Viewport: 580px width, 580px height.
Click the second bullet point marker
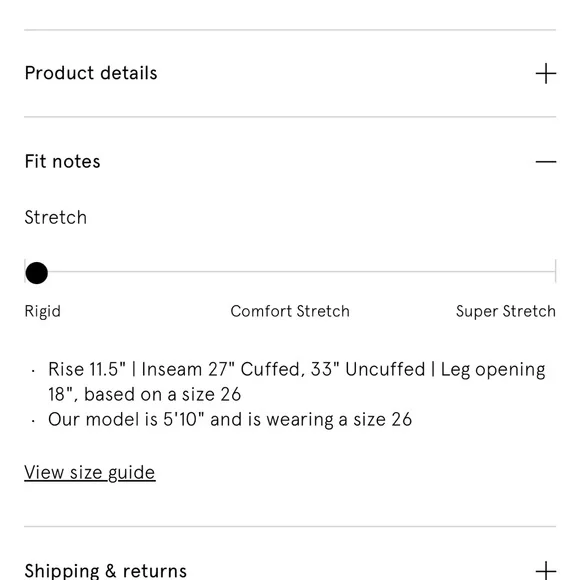[x=33, y=421]
